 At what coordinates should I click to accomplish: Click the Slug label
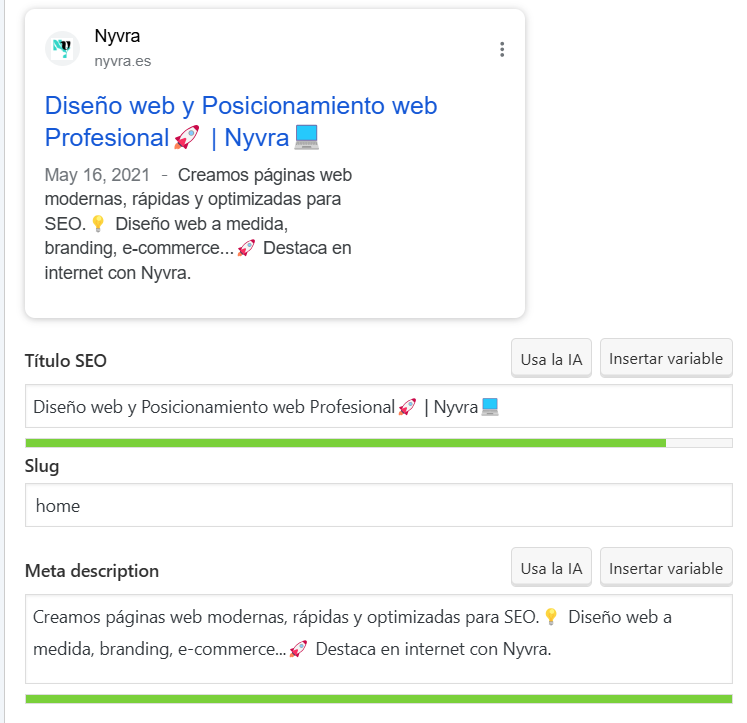42,466
